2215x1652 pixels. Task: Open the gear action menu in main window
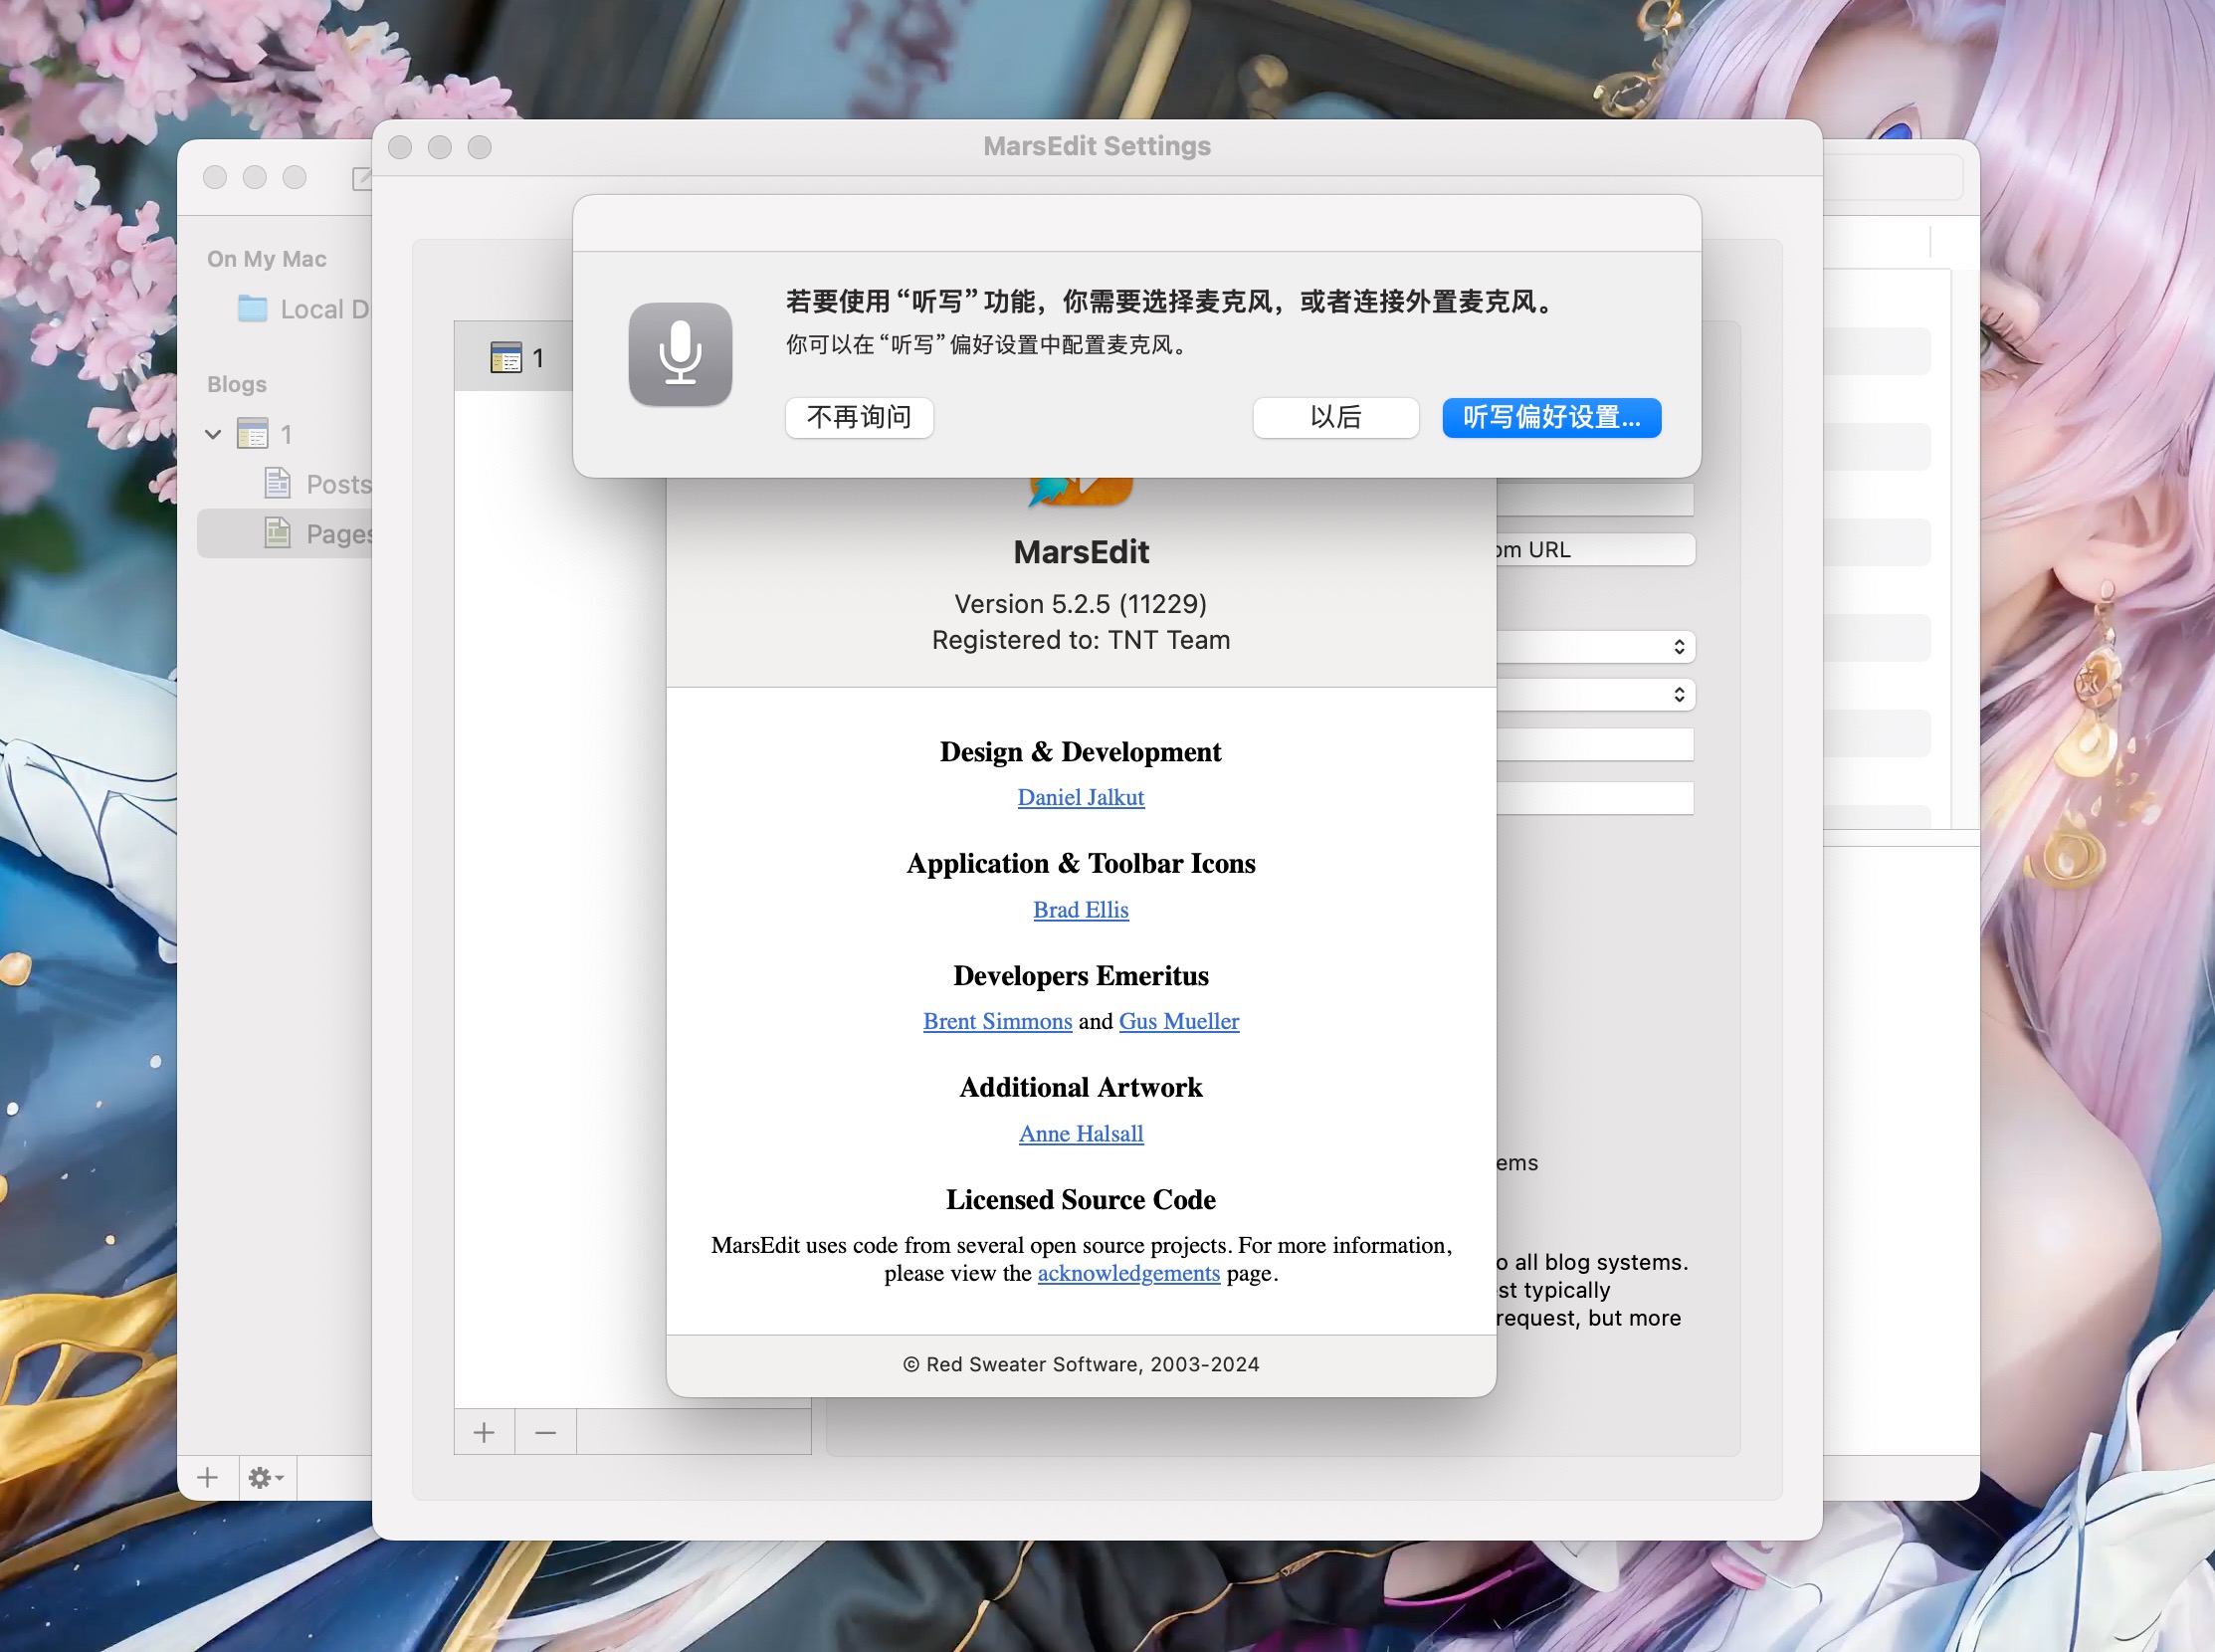point(266,1477)
